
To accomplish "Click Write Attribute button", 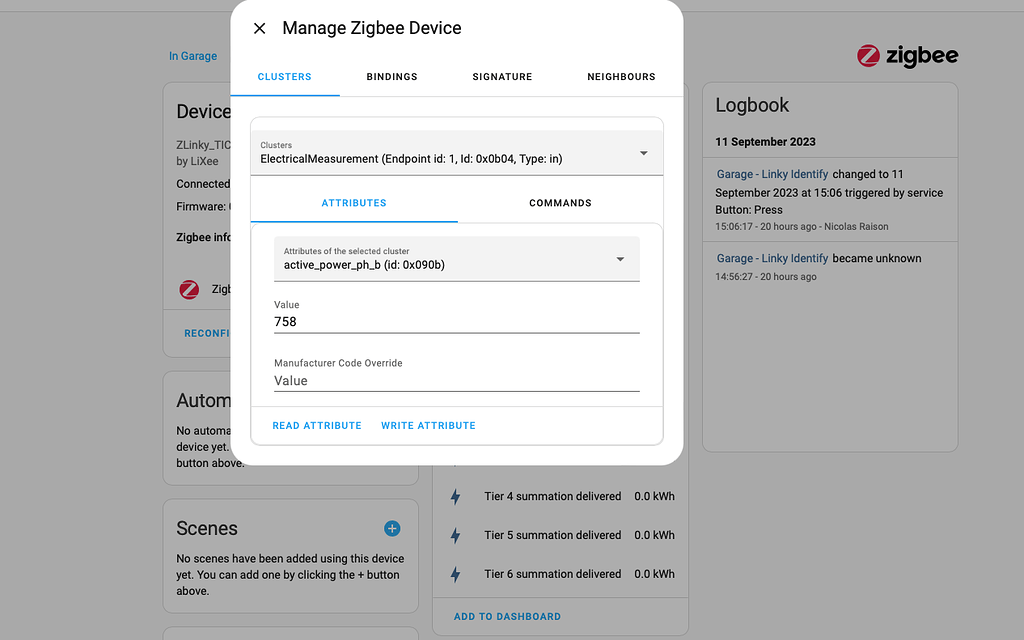I will pos(428,426).
